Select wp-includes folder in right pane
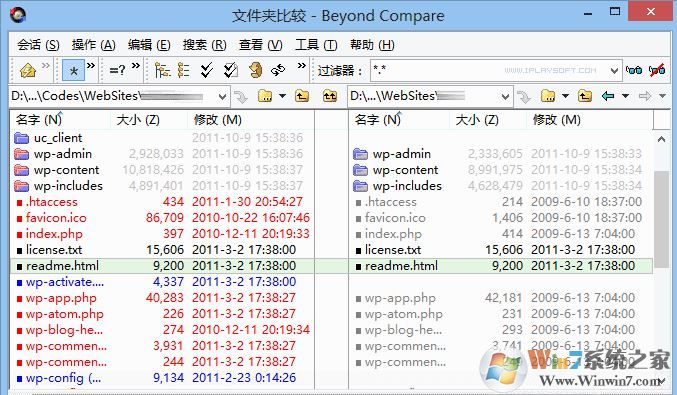Image resolution: width=677 pixels, height=395 pixels. [407, 186]
